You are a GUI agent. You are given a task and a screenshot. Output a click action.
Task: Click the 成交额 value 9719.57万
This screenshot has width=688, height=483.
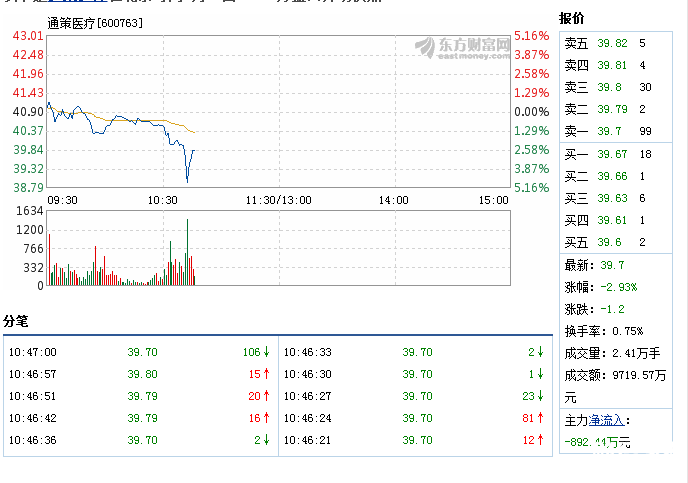point(639,375)
